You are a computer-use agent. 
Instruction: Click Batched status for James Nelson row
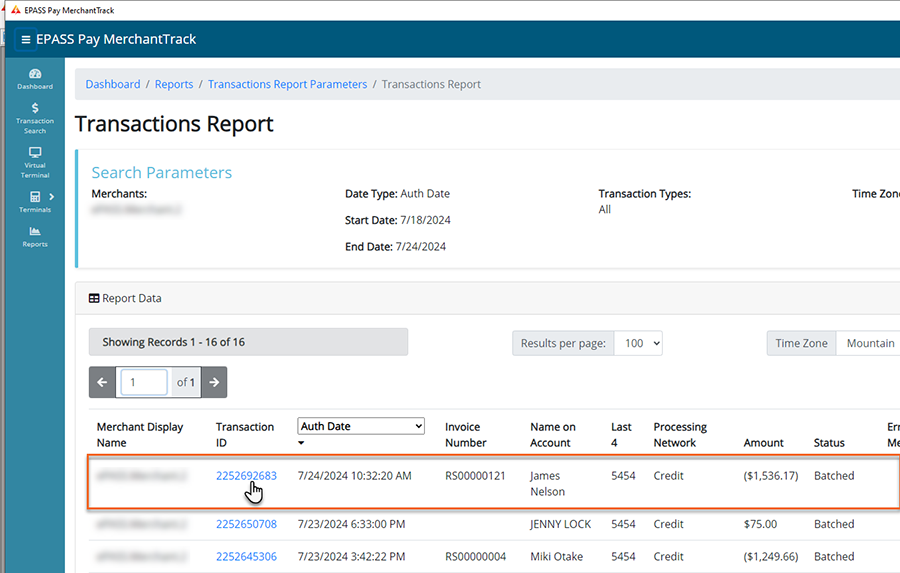click(x=834, y=476)
